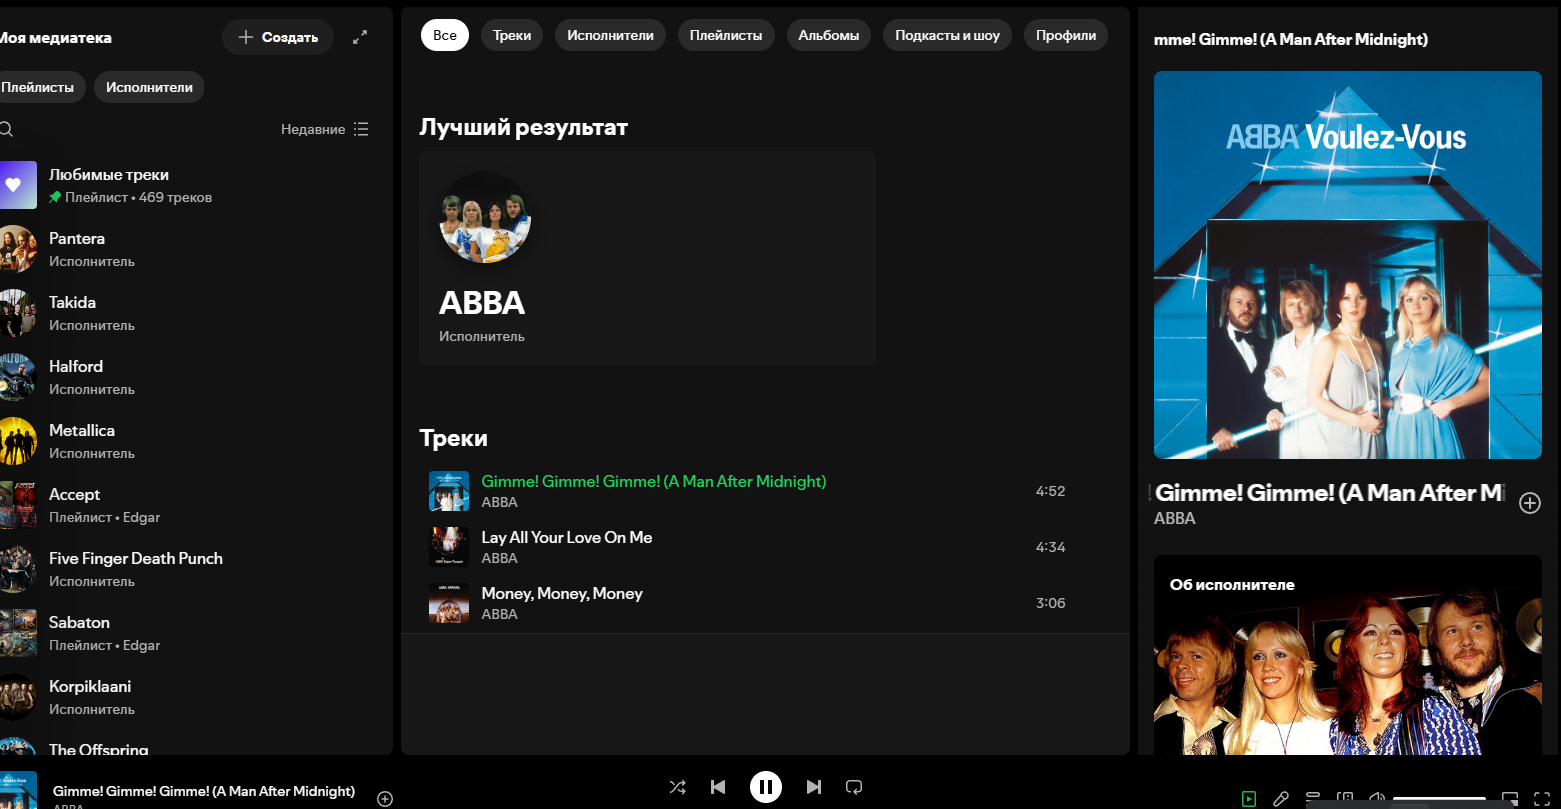1561x809 pixels.
Task: Click the 3:06 track duration
Action: coord(1050,603)
